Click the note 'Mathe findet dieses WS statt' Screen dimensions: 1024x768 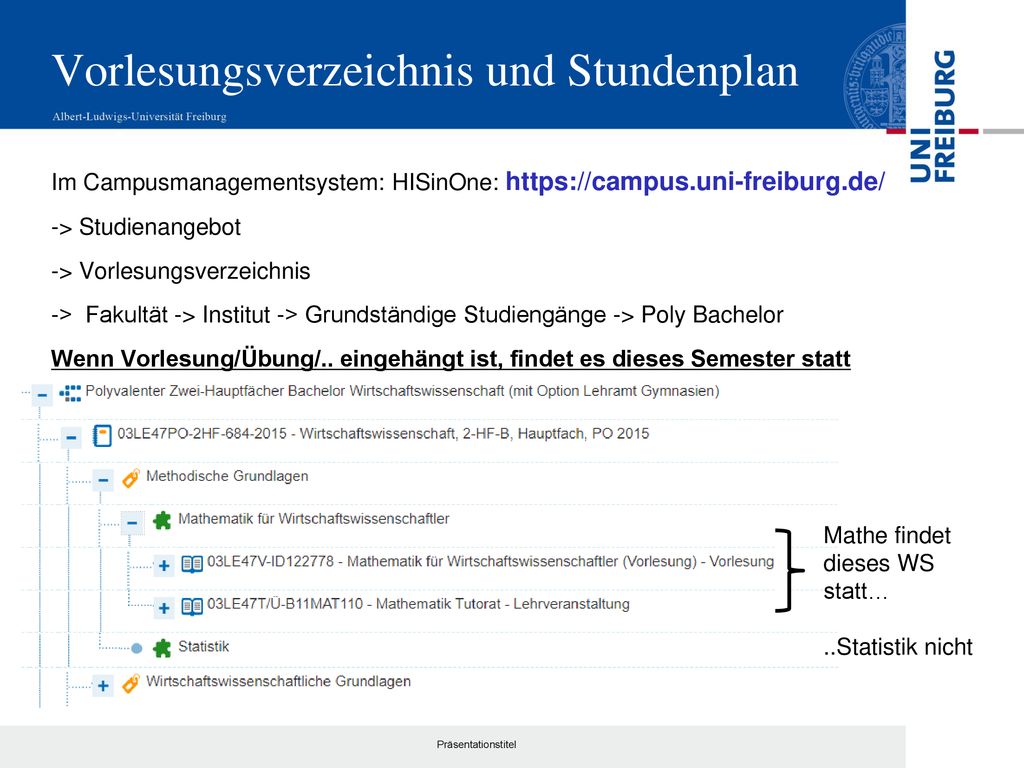tap(887, 563)
